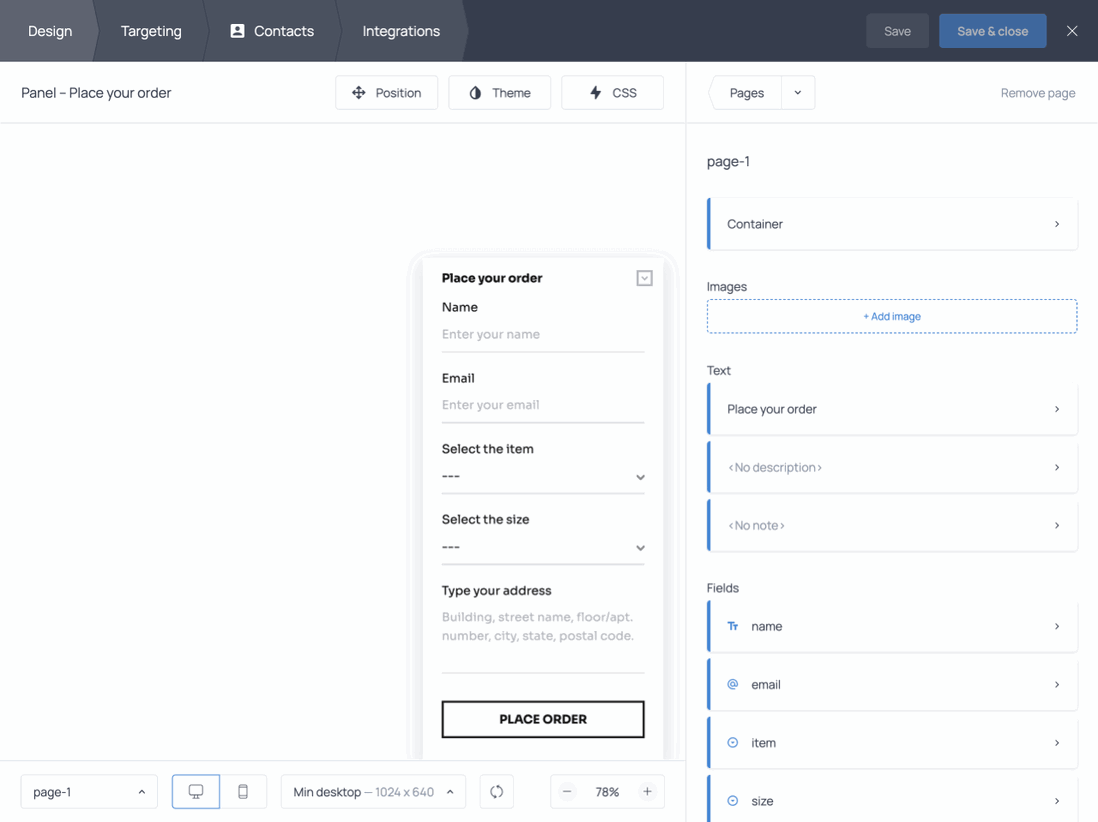Go to the Targeting tab

pyautogui.click(x=151, y=31)
